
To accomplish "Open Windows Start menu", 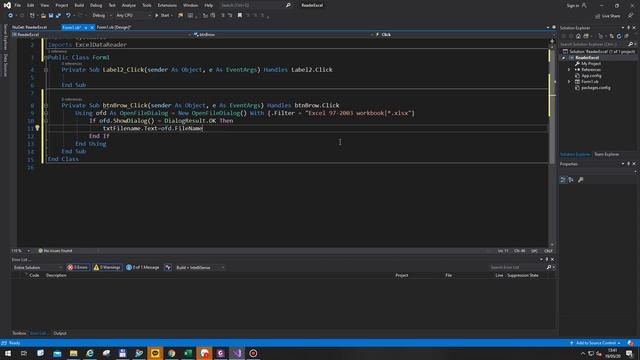I will [x=8, y=353].
